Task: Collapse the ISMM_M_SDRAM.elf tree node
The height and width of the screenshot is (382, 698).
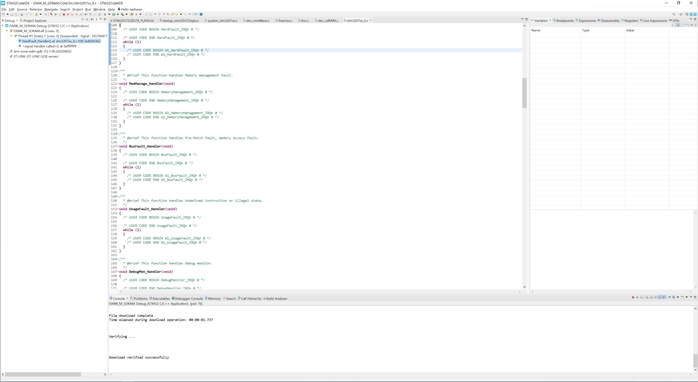Action: pyautogui.click(x=7, y=31)
